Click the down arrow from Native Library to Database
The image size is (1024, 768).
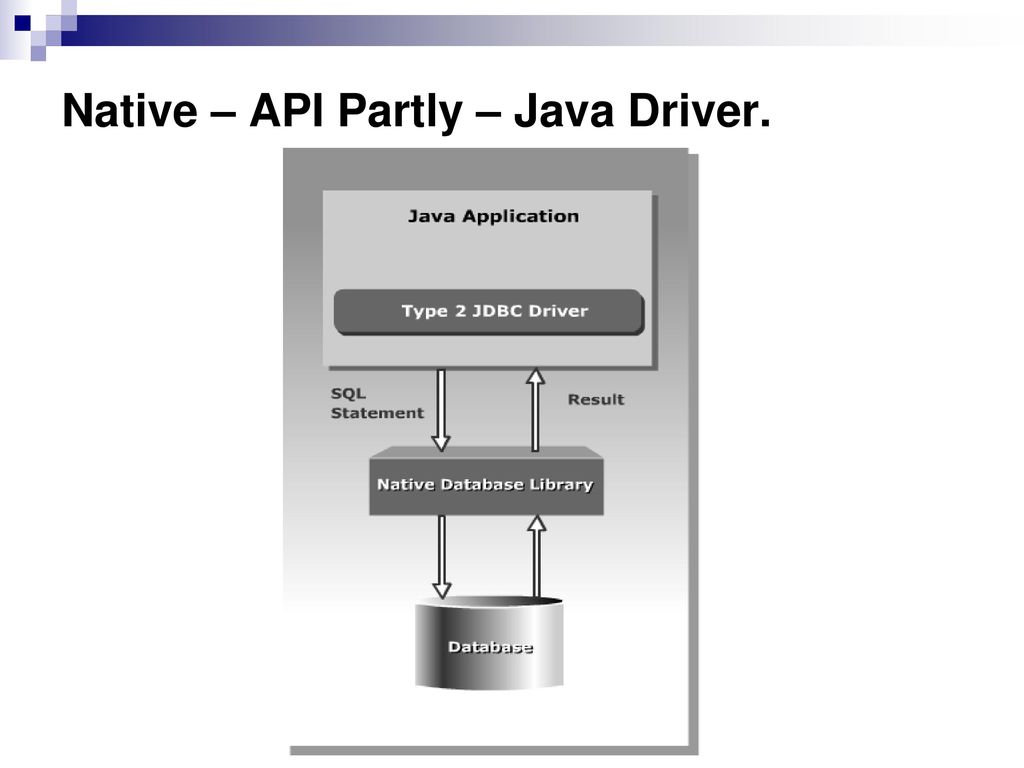442,556
